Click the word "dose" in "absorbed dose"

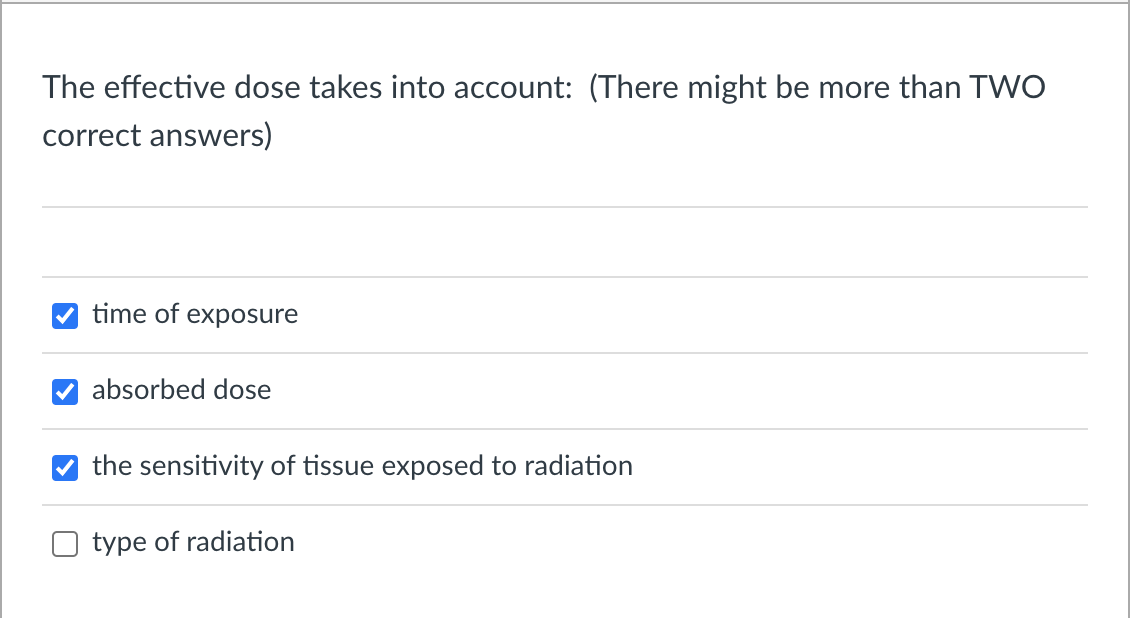(242, 390)
